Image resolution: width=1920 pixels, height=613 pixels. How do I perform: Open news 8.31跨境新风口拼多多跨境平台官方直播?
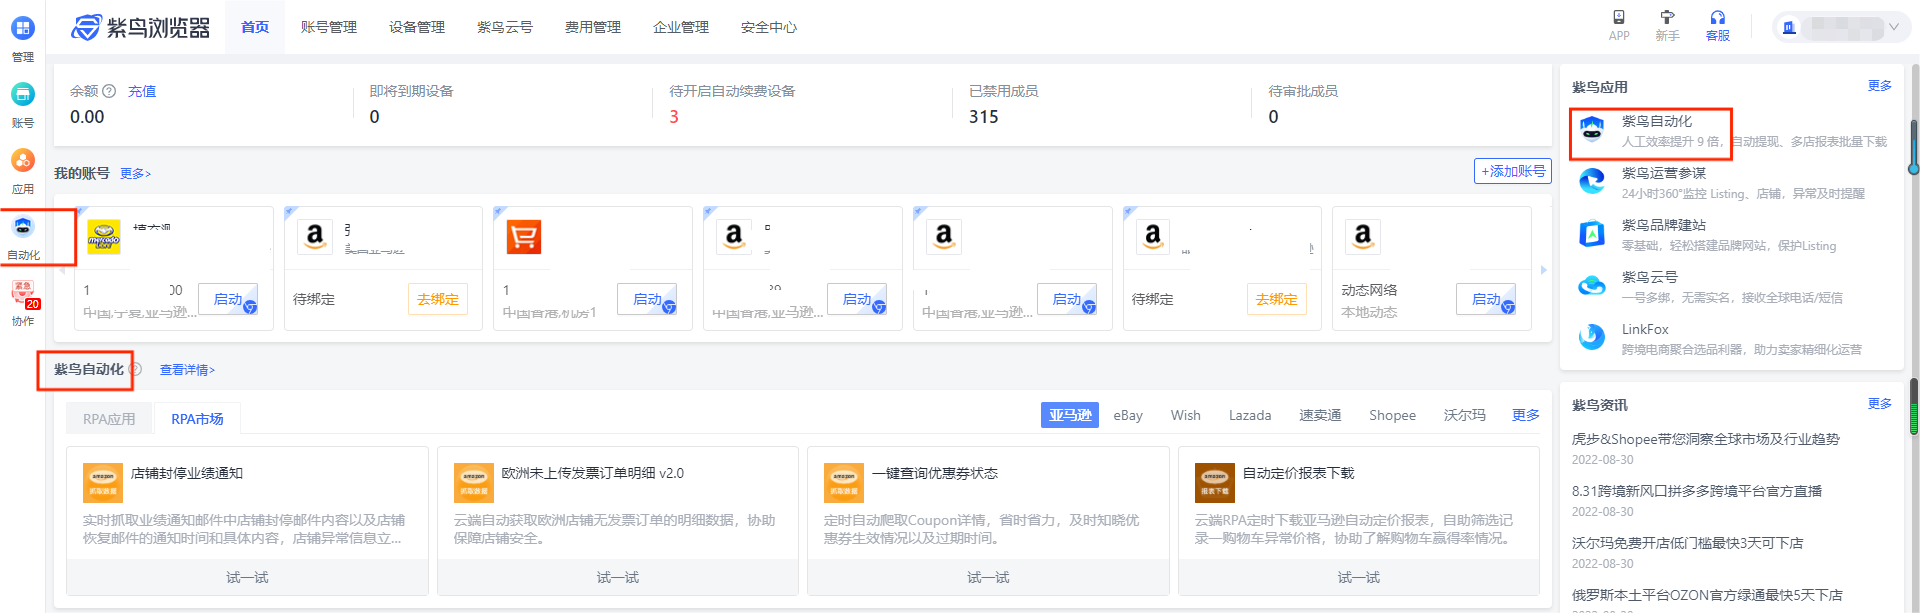1697,491
